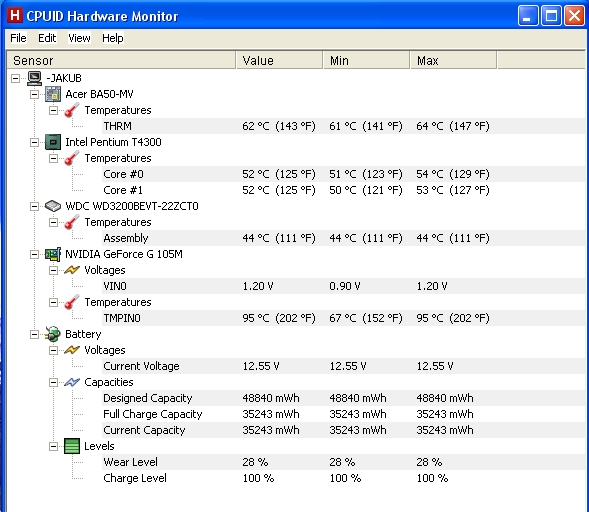This screenshot has height=512, width=589.
Task: Click the green Levels icon under Battery
Action: pyautogui.click(x=72, y=446)
